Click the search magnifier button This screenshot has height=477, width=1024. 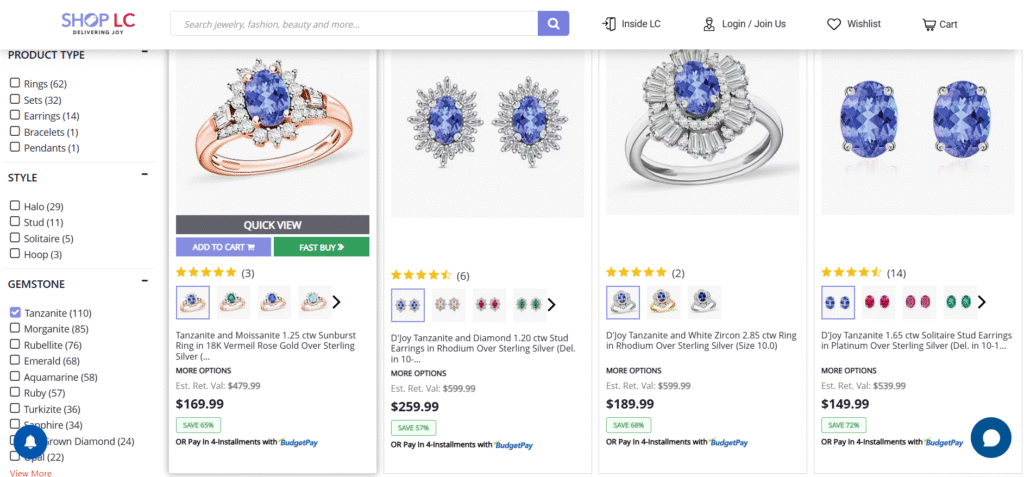point(553,24)
